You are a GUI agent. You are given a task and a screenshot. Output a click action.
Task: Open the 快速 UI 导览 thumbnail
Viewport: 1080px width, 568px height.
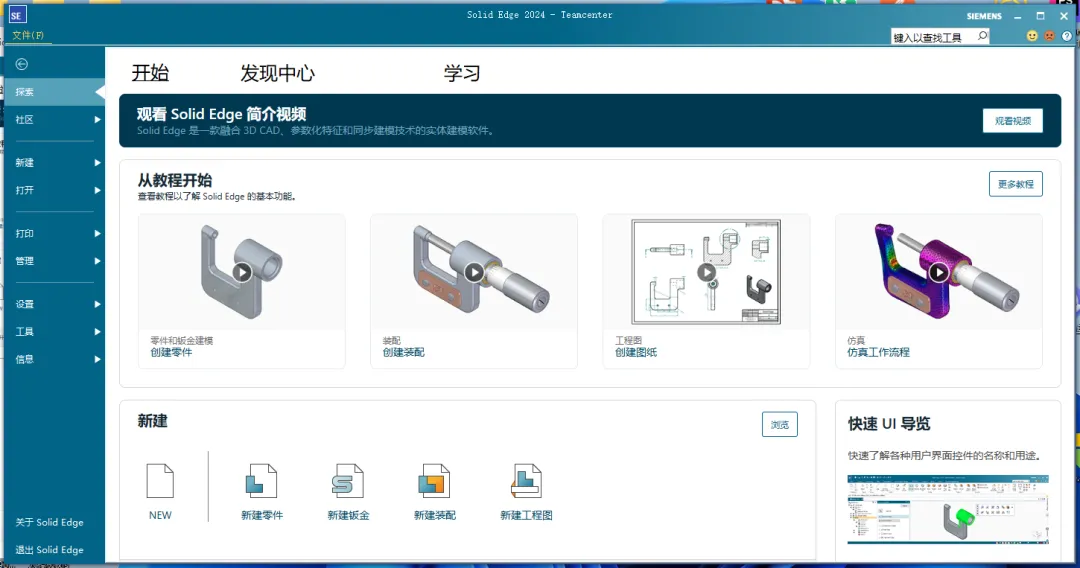[x=948, y=509]
